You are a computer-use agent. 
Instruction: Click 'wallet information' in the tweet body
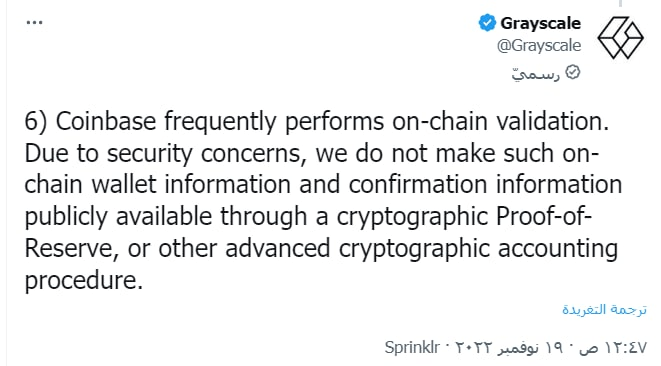191,185
